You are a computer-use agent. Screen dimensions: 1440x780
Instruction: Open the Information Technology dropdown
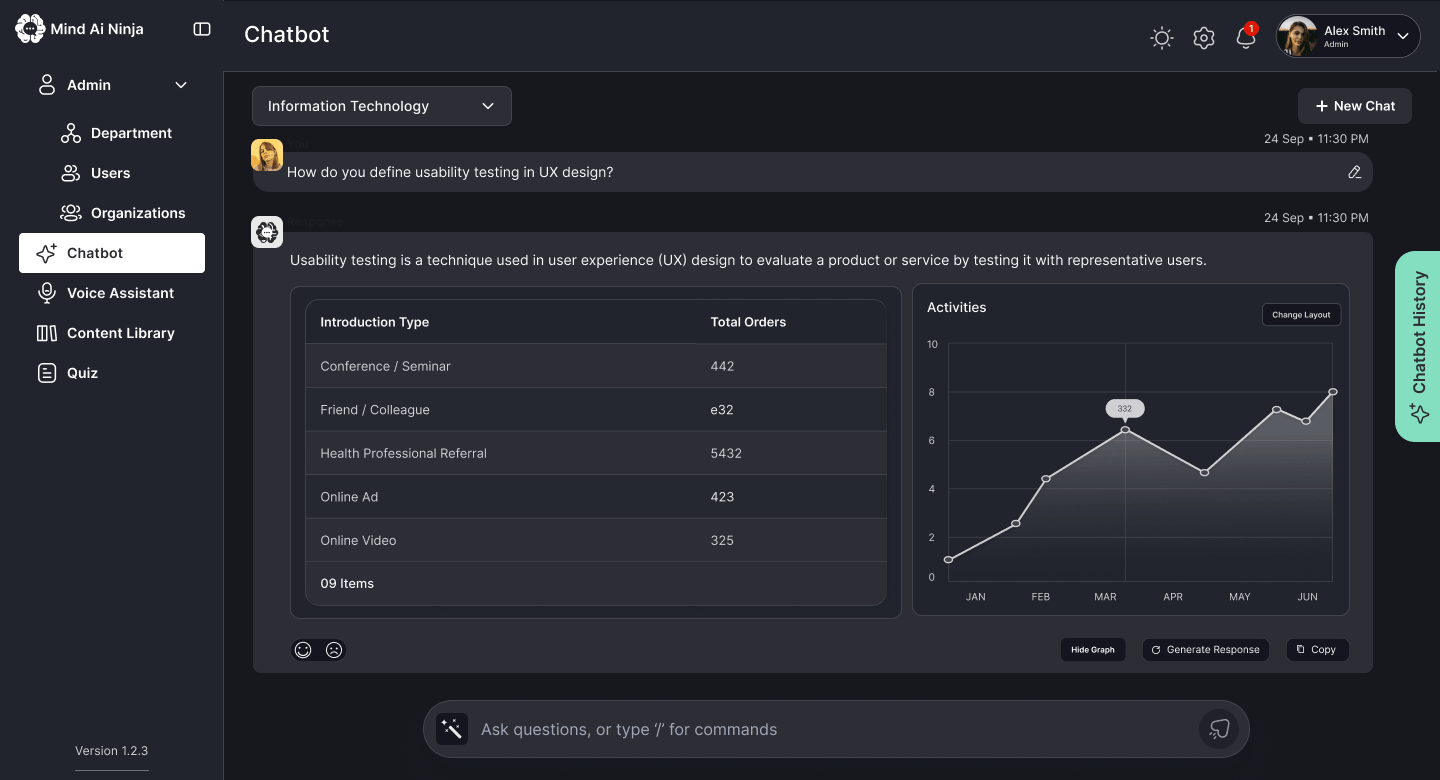tap(382, 106)
